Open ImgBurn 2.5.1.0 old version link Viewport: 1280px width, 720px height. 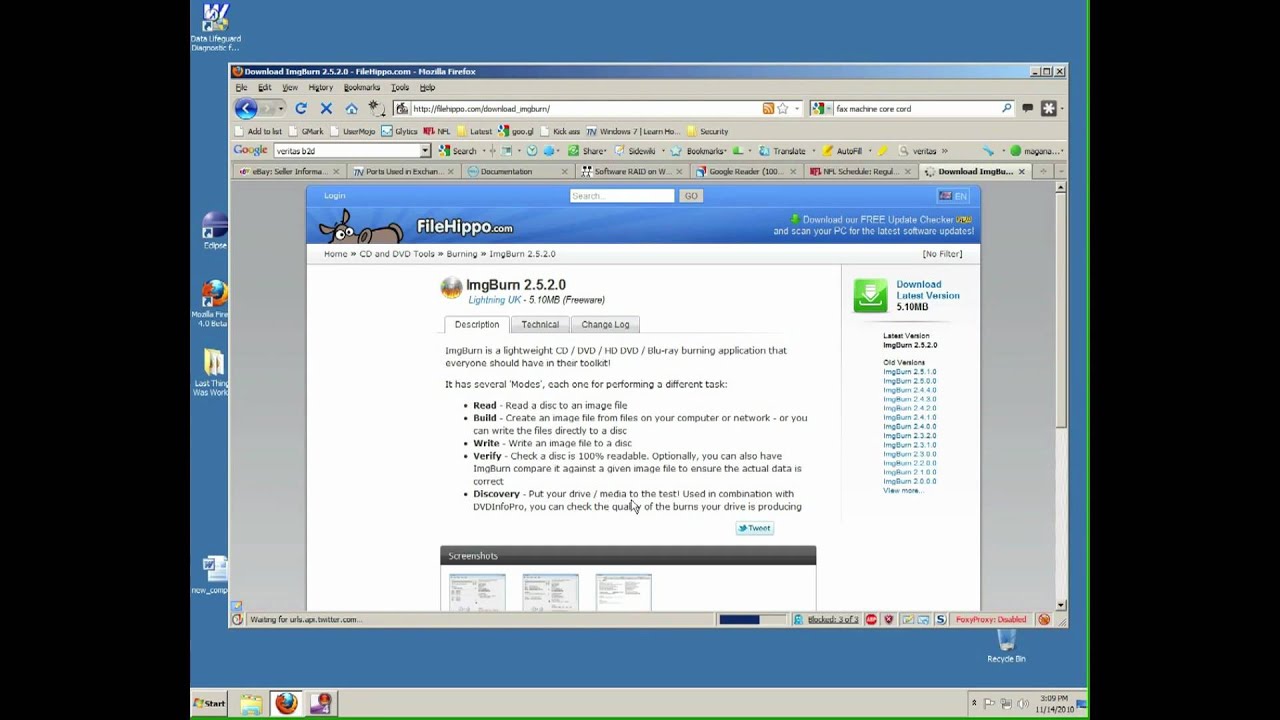point(909,372)
